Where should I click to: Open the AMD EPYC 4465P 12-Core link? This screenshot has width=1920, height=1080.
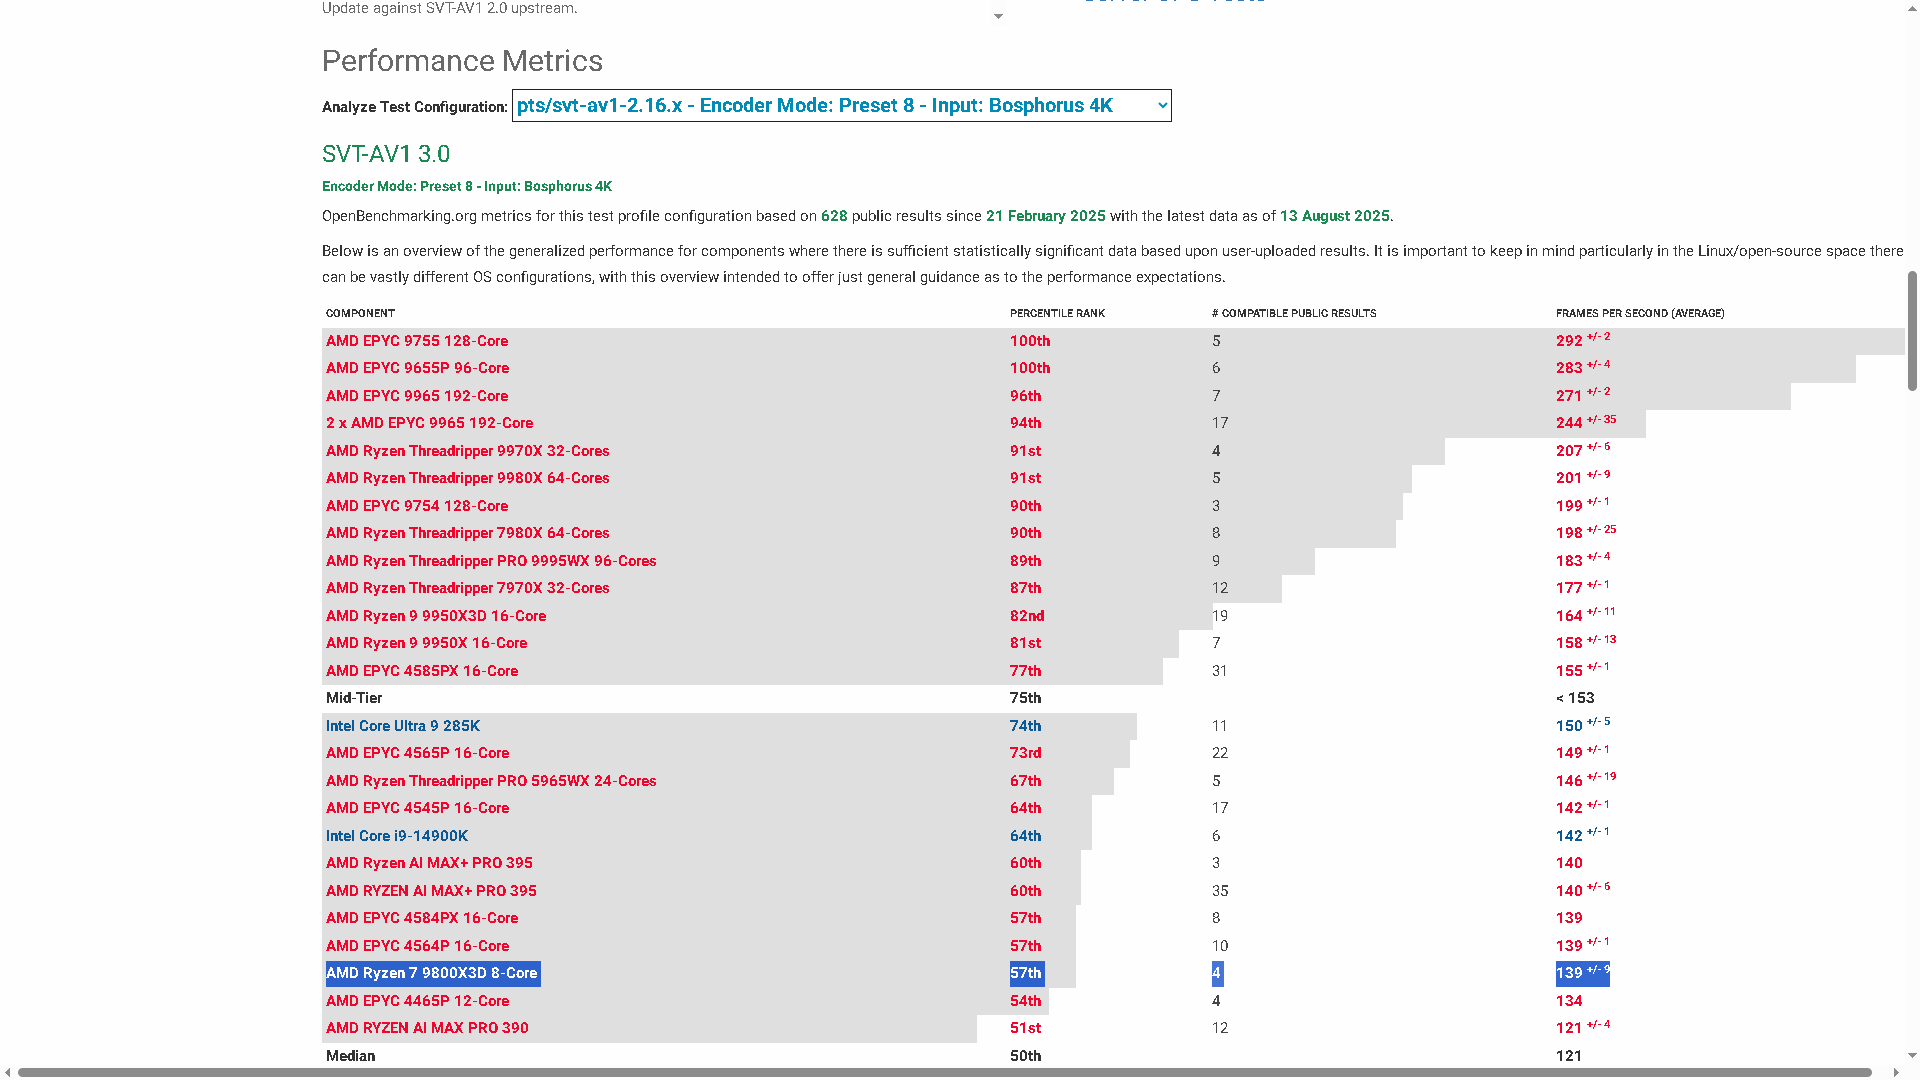(417, 1001)
